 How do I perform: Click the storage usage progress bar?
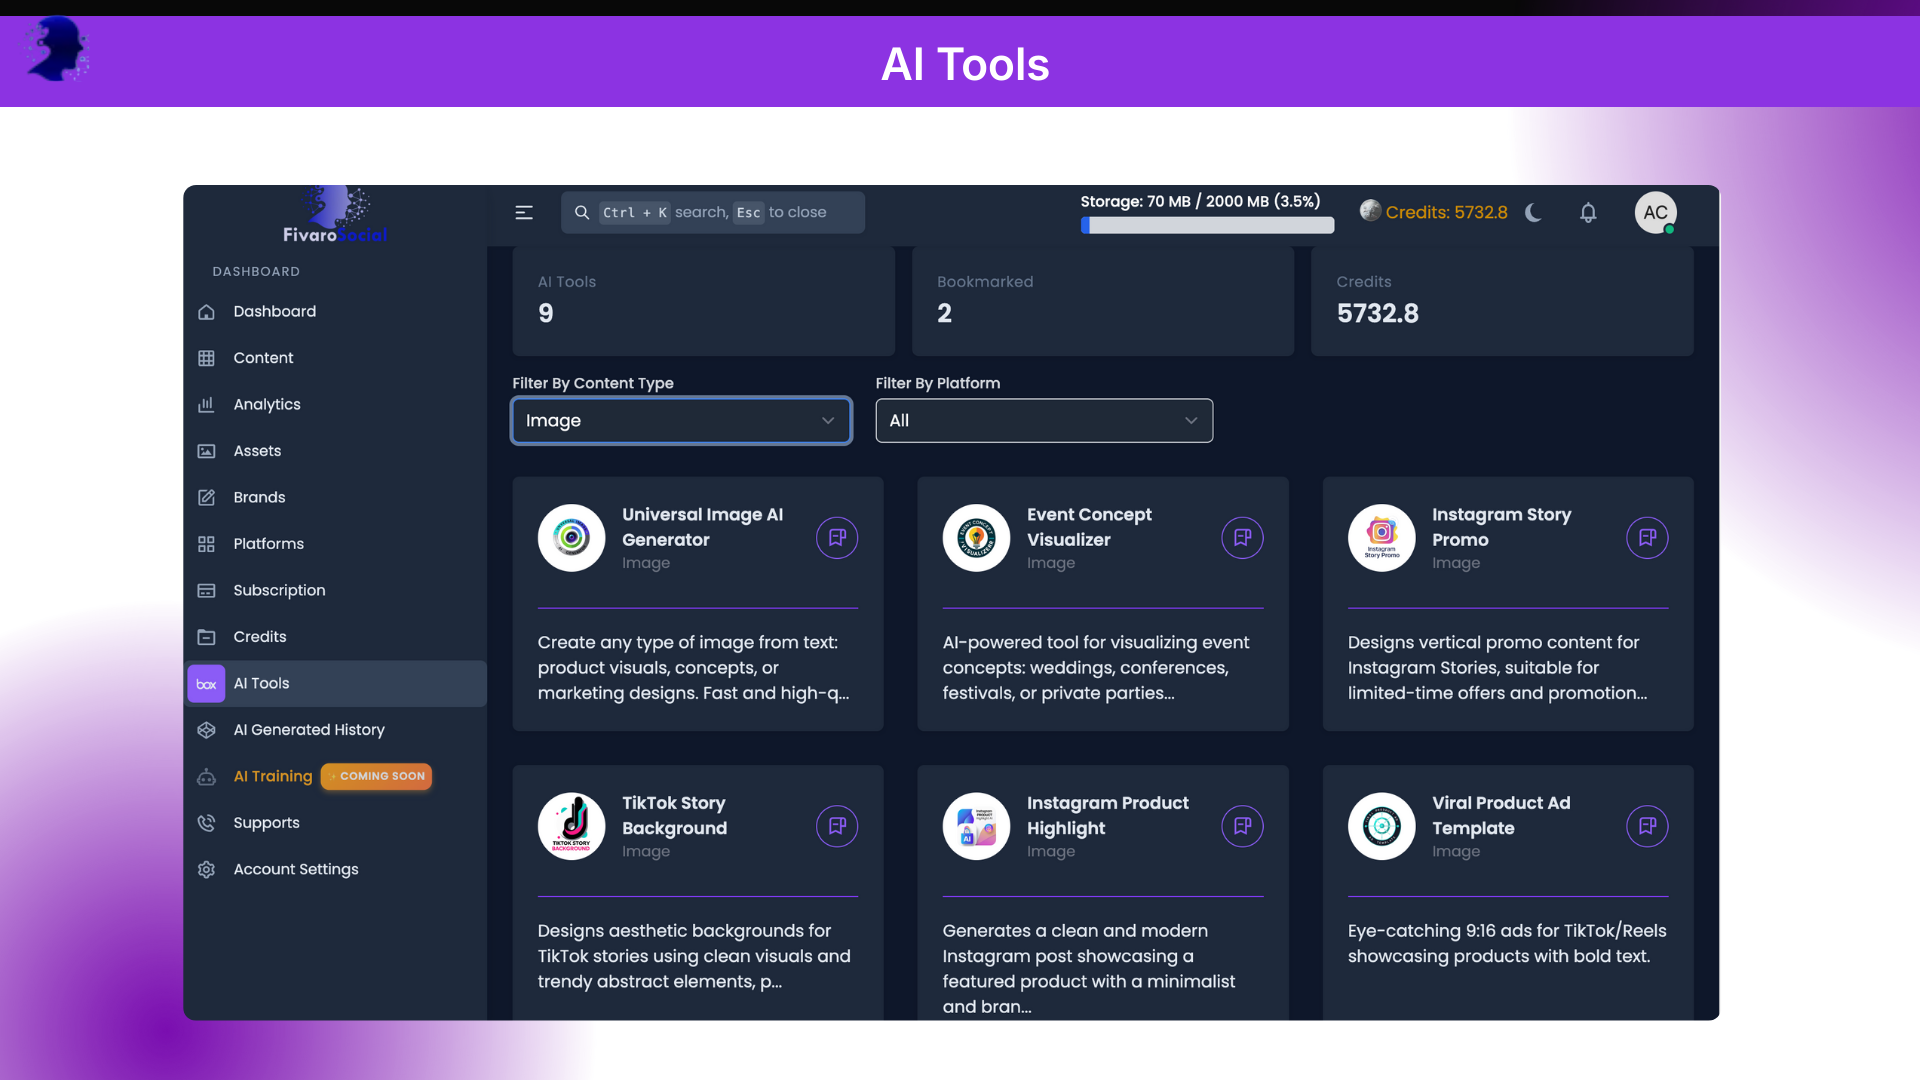1207,225
